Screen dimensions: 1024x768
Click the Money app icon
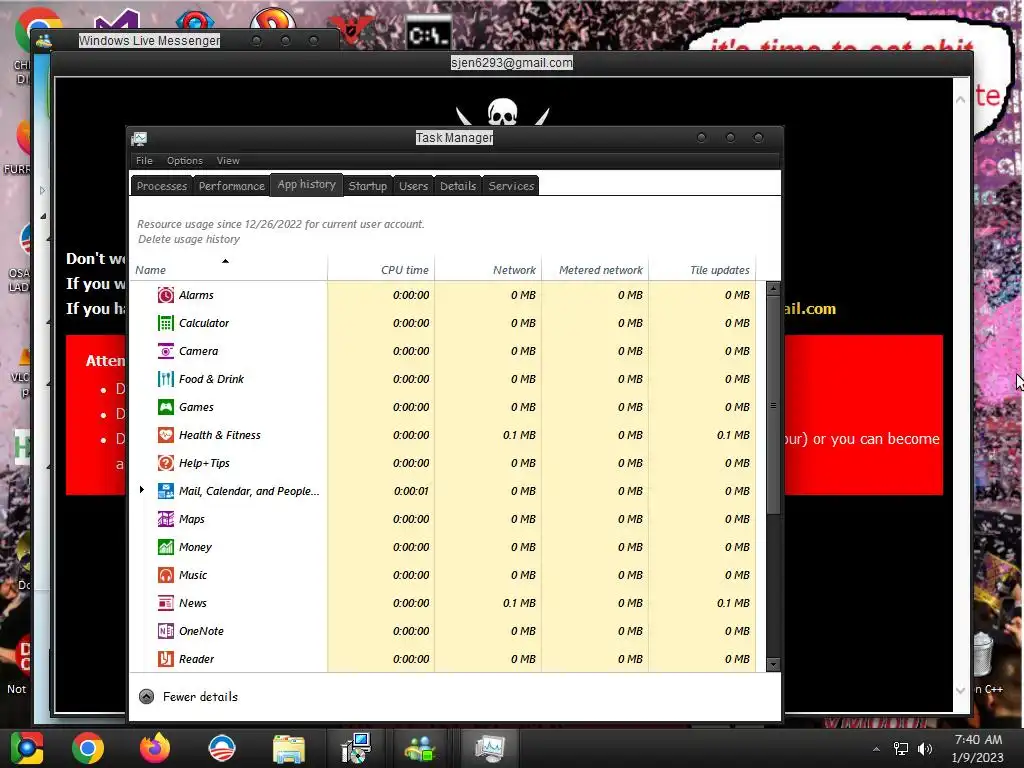click(166, 548)
